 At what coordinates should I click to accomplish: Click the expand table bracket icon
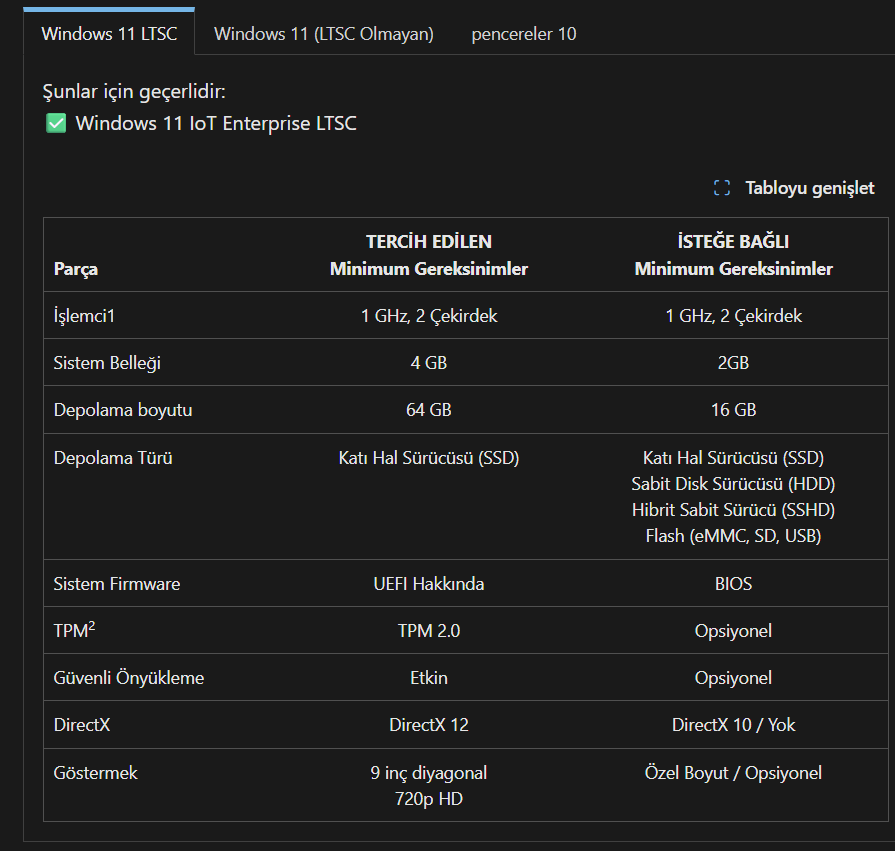tap(722, 188)
